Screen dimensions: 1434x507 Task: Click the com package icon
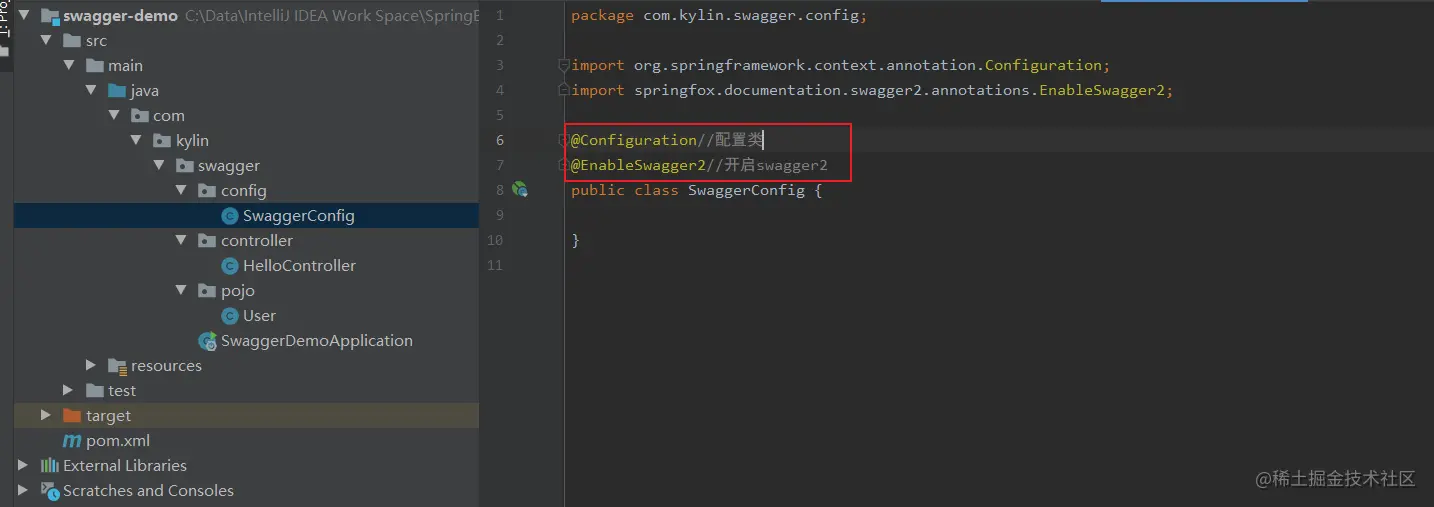[x=140, y=116]
